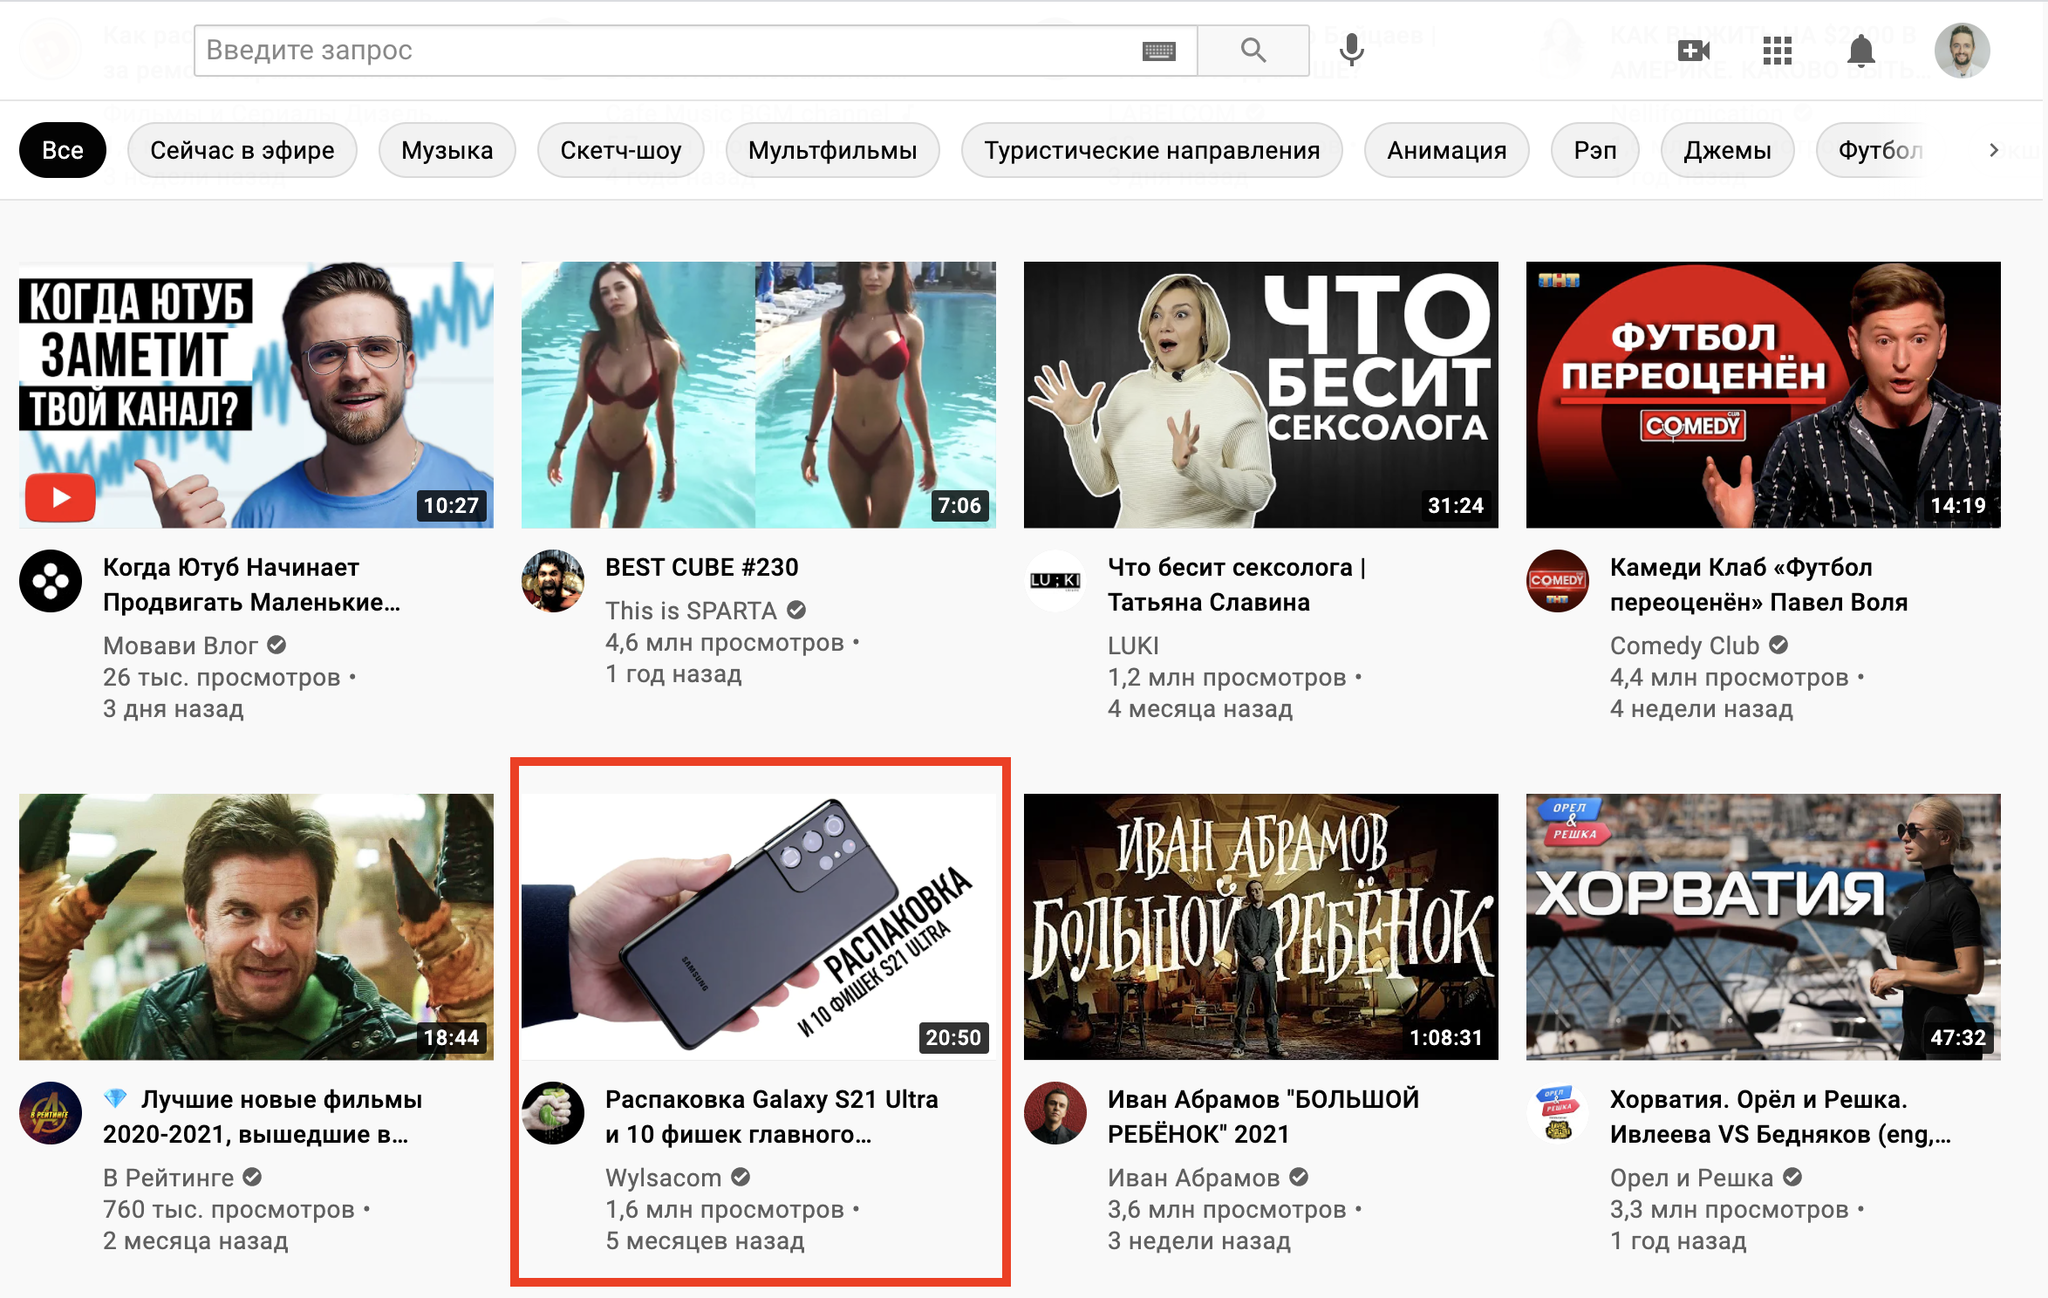Open title Что бесит сексолога Татьяна Славина
This screenshot has height=1298, width=2048.
(1236, 585)
